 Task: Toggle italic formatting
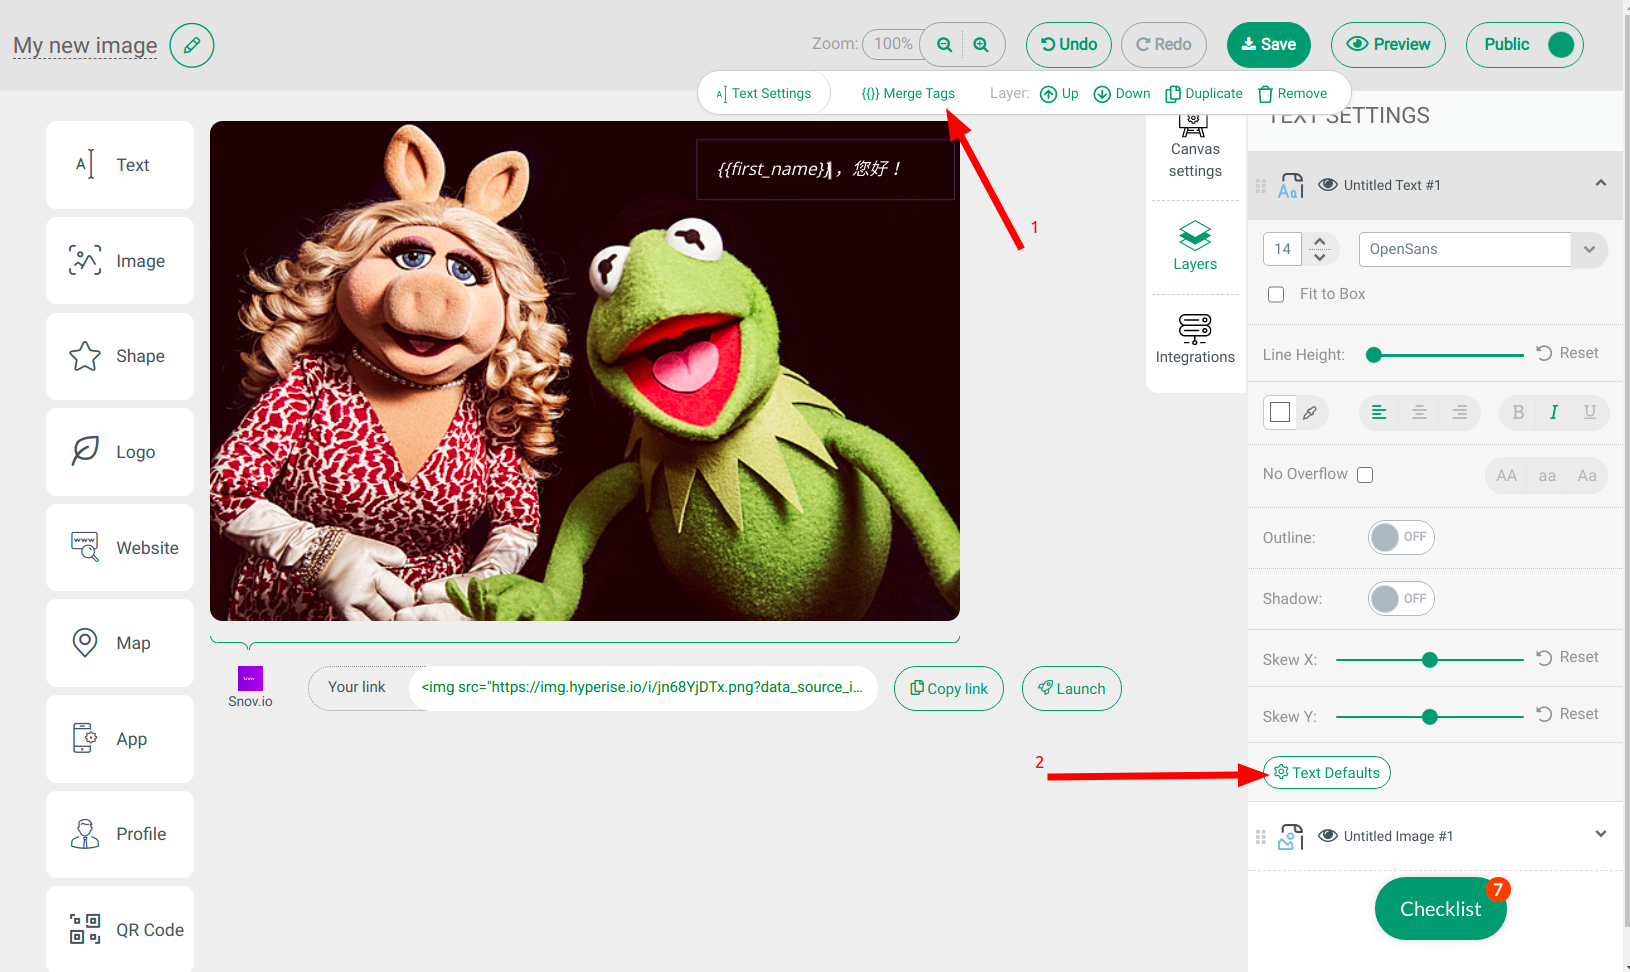pyautogui.click(x=1553, y=412)
